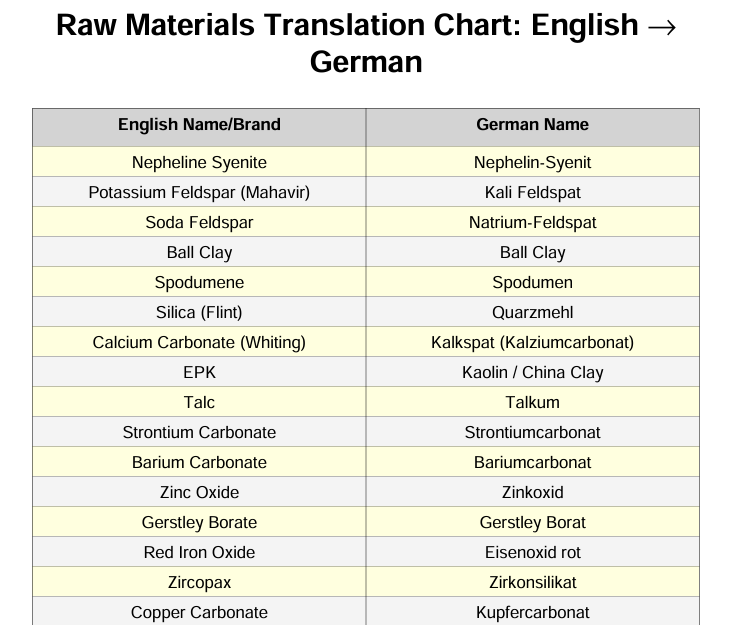Viewport: 729px width, 625px height.
Task: Select the 'Strontium Carbonate' cell
Action: 199,432
